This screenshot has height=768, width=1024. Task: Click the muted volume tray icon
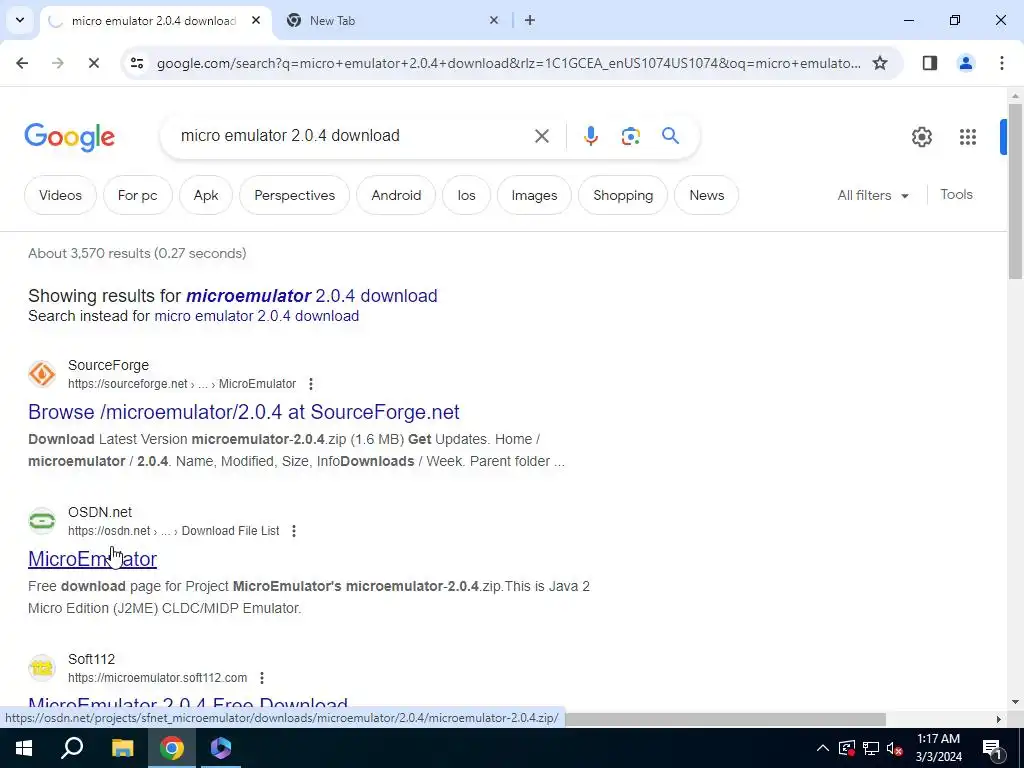895,748
